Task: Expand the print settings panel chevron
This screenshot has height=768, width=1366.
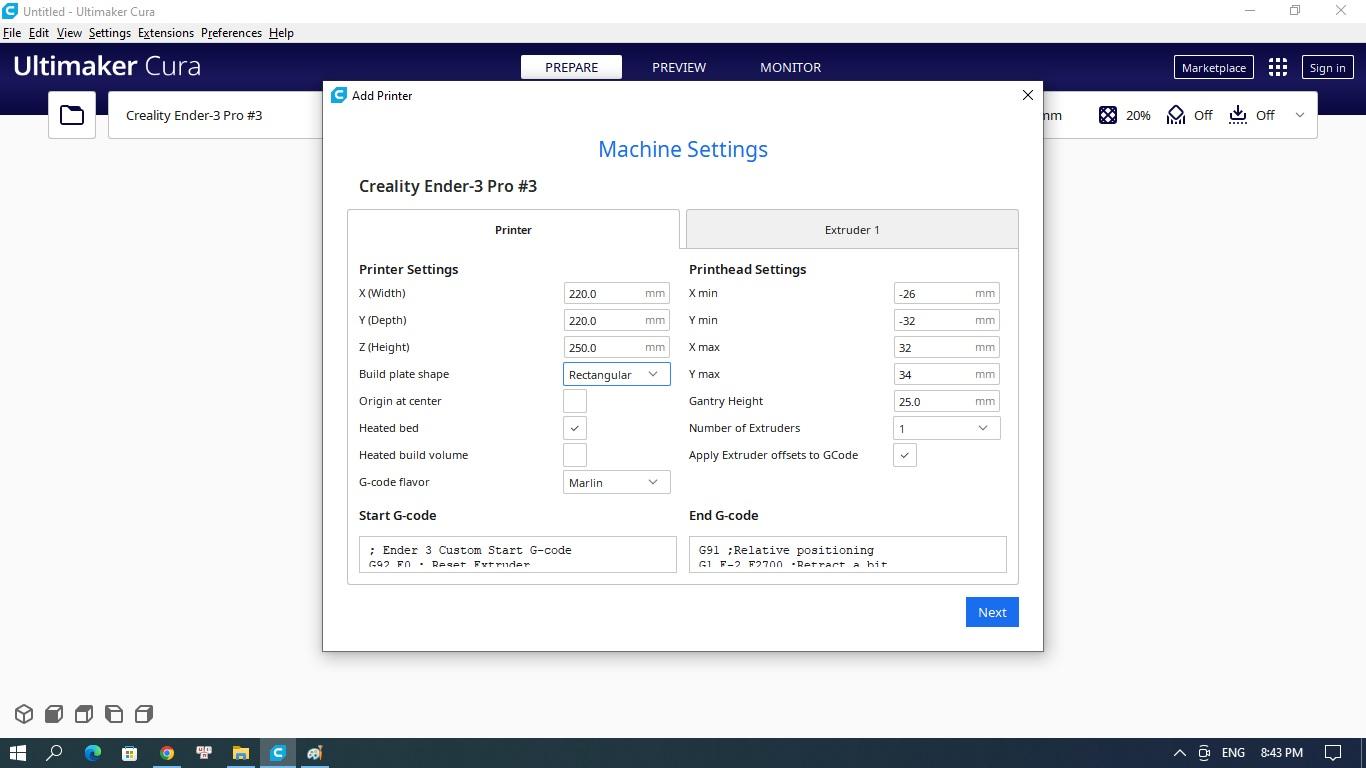Action: 1300,115
